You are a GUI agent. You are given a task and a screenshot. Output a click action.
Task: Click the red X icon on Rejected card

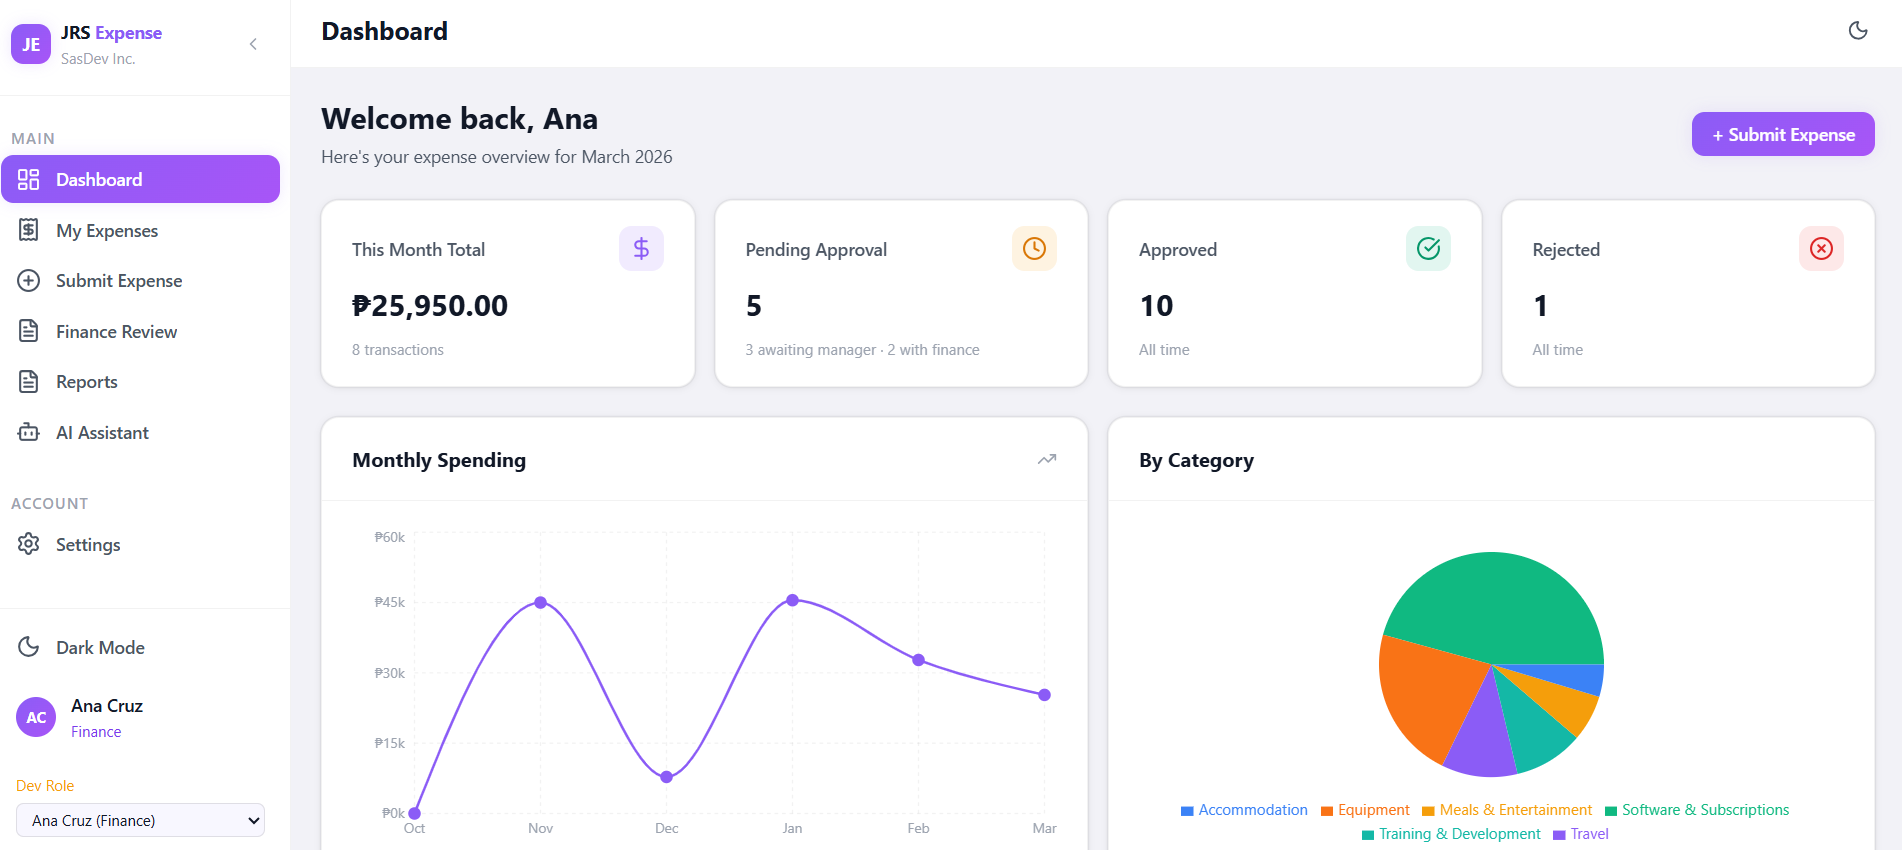[1821, 249]
